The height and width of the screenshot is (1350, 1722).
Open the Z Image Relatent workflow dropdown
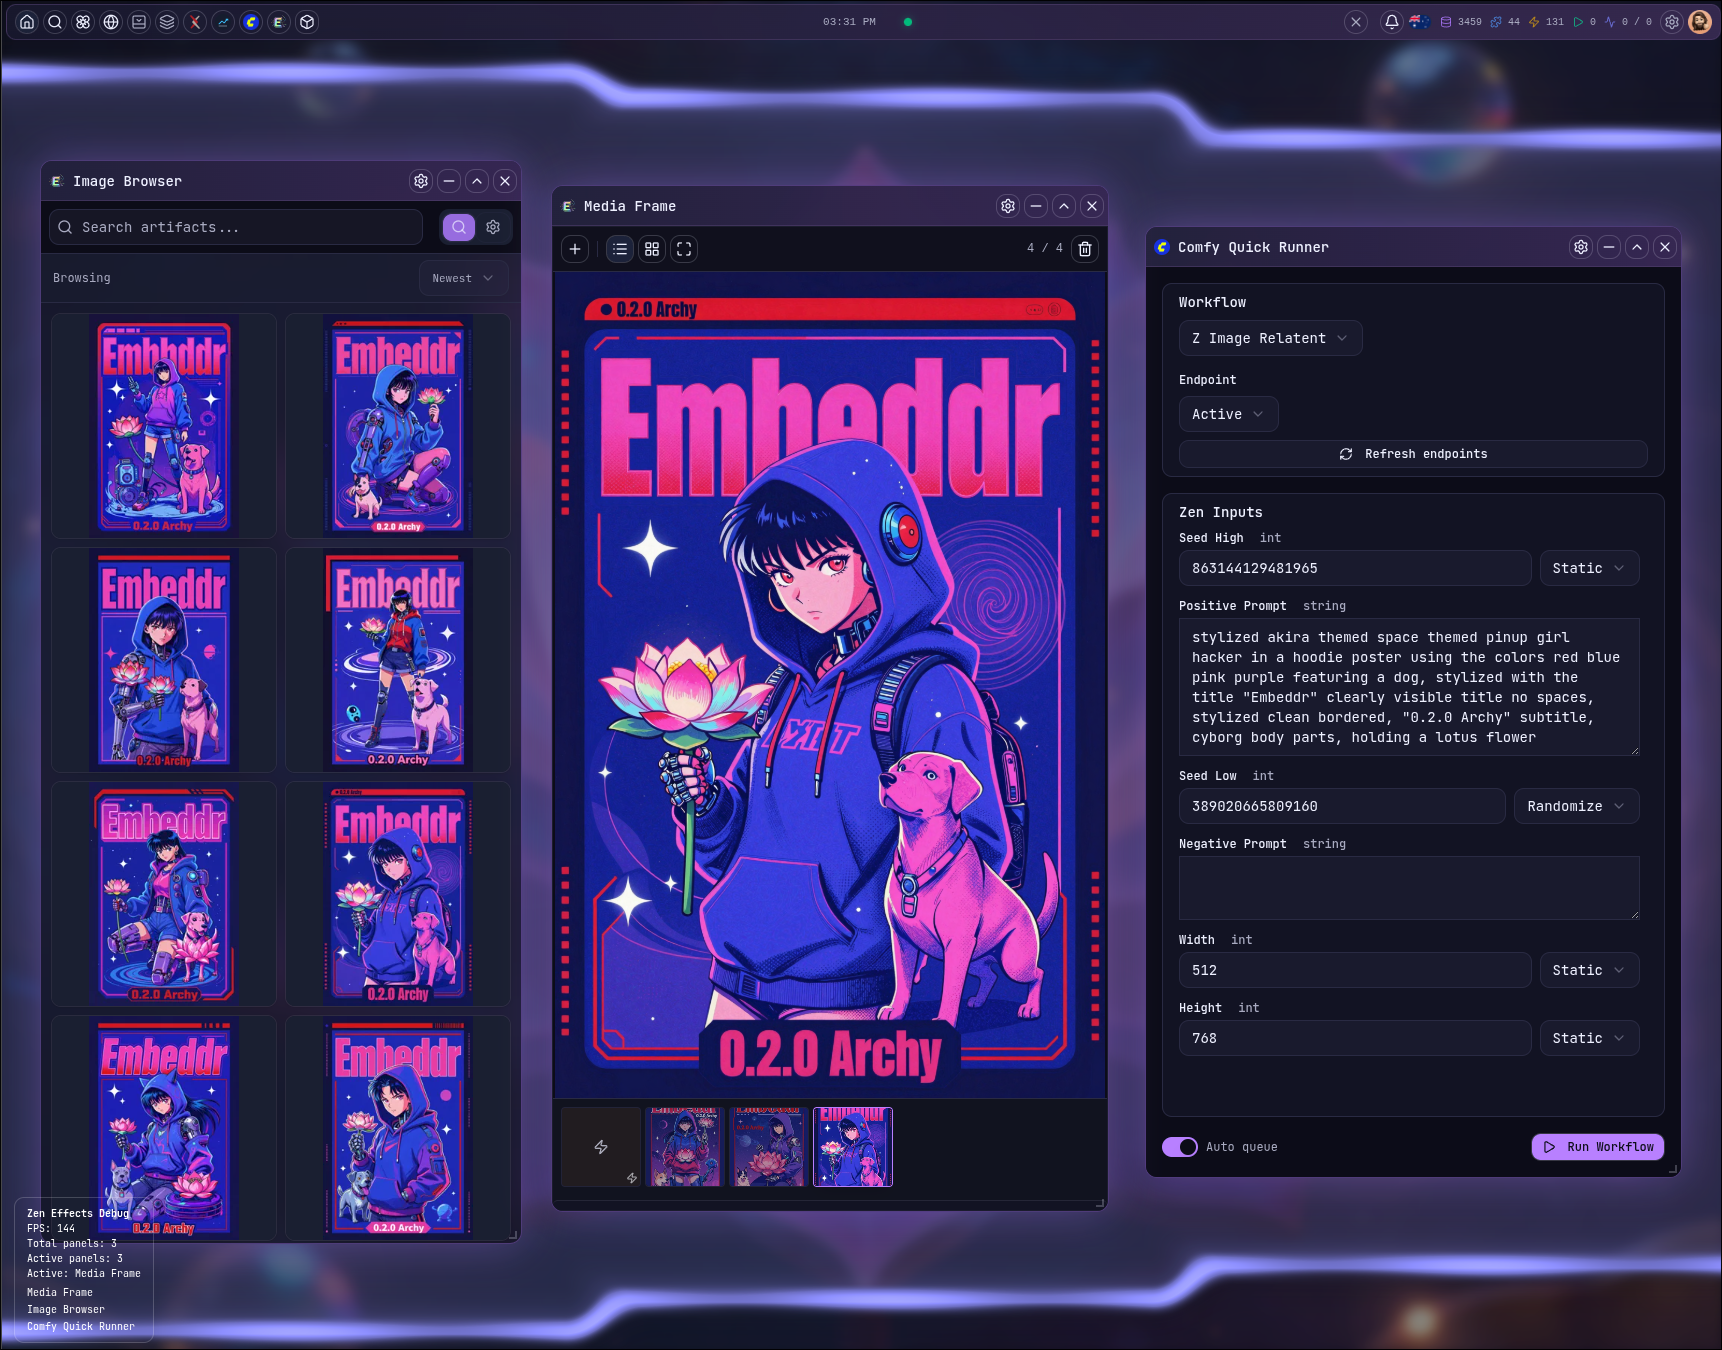tap(1269, 338)
